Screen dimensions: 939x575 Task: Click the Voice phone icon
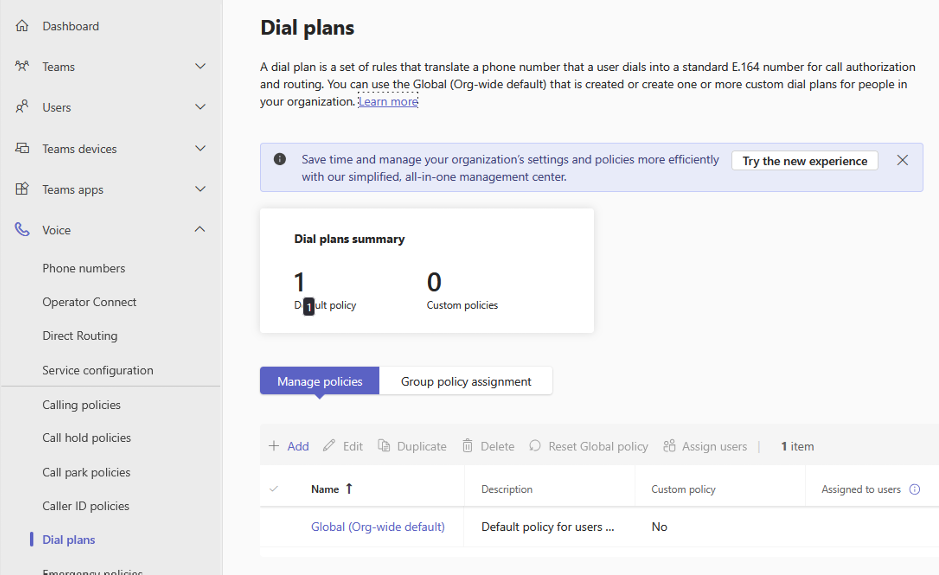click(x=22, y=229)
